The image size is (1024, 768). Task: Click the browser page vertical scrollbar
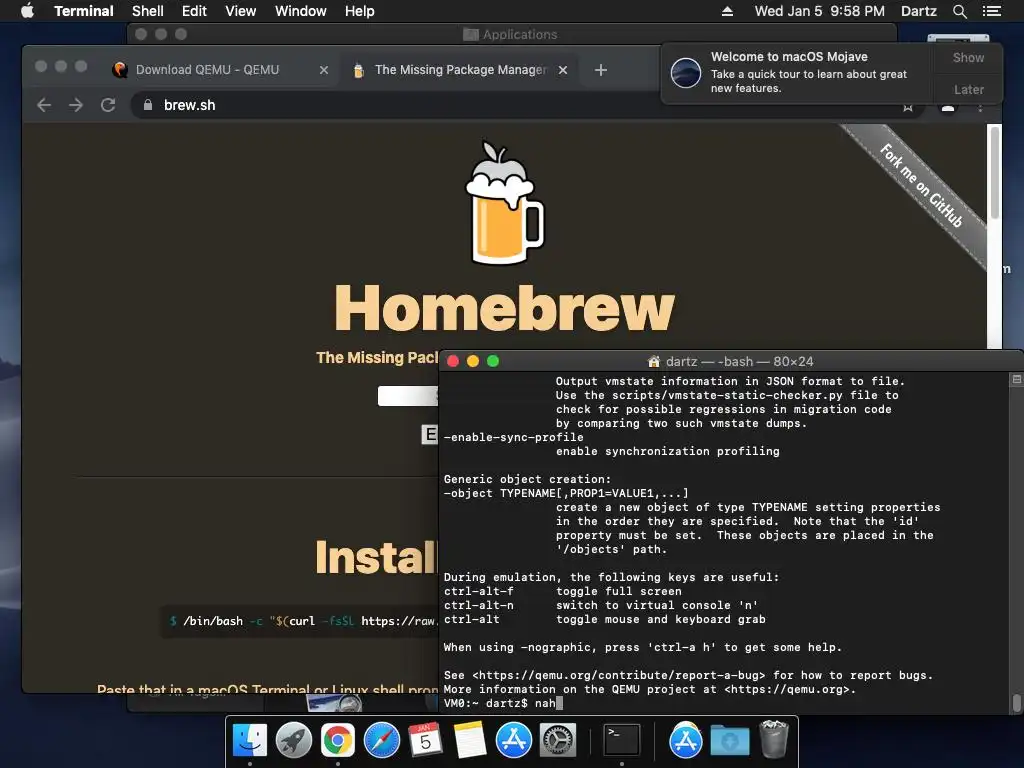pos(995,173)
